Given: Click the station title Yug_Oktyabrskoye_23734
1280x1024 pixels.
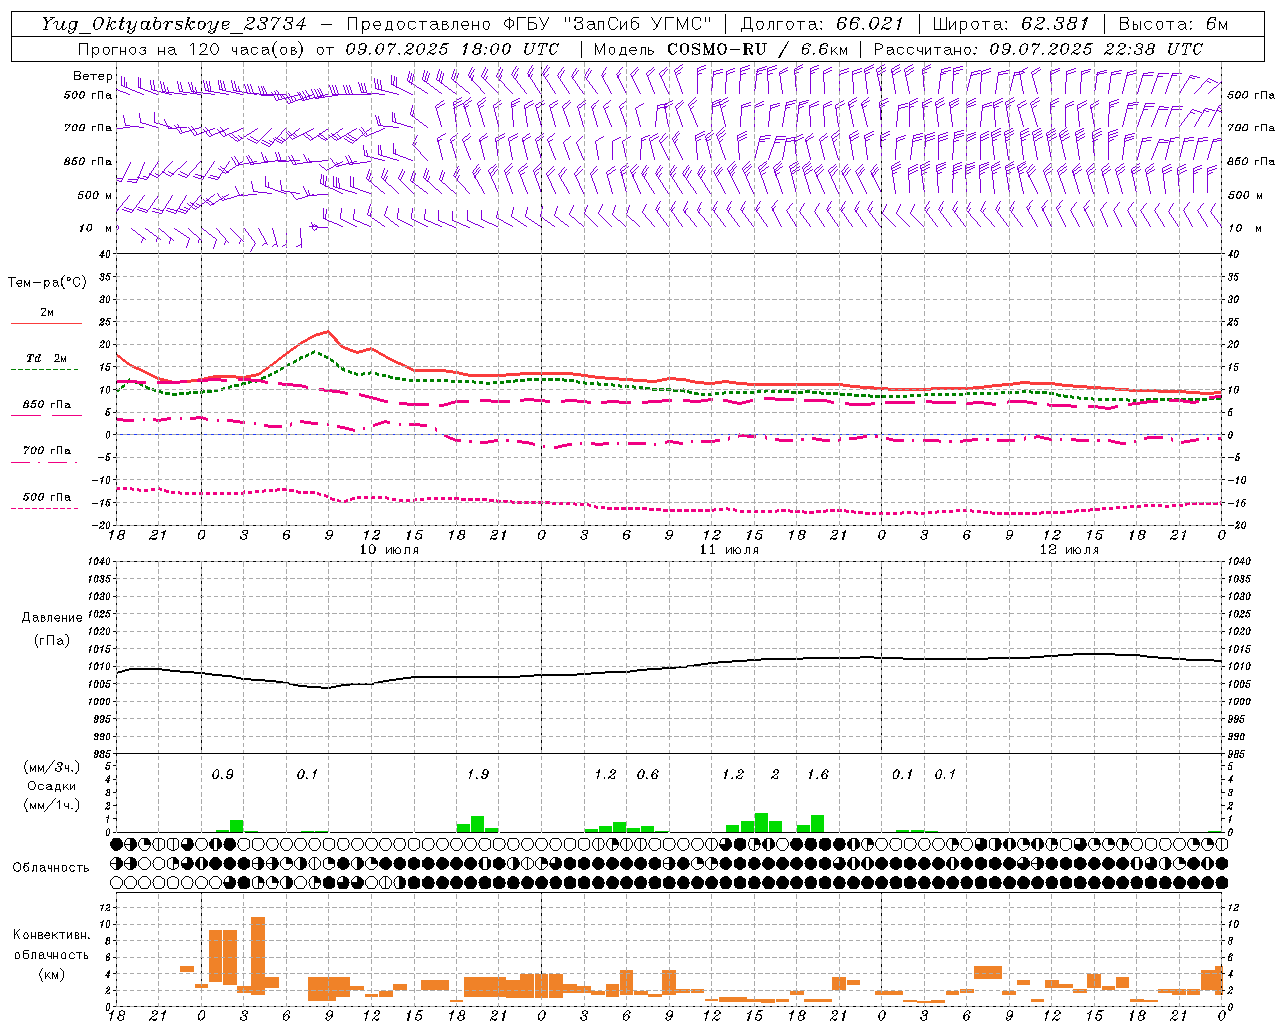Looking at the screenshot, I should pos(174,24).
